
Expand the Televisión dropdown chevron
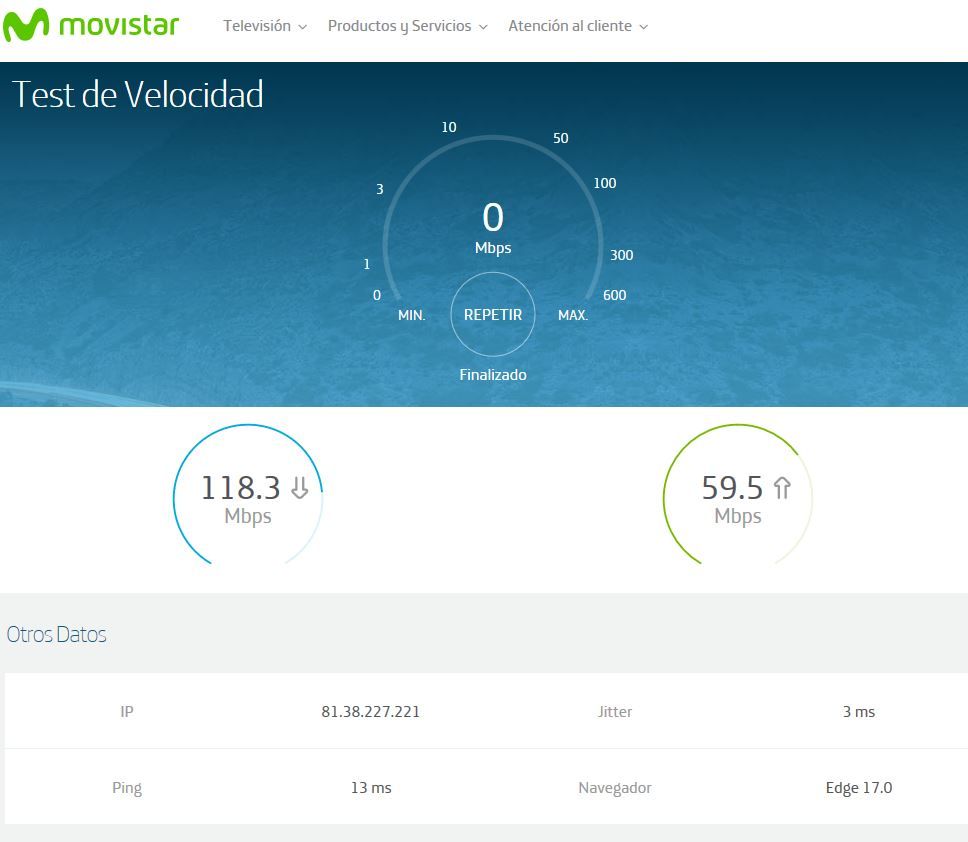303,27
